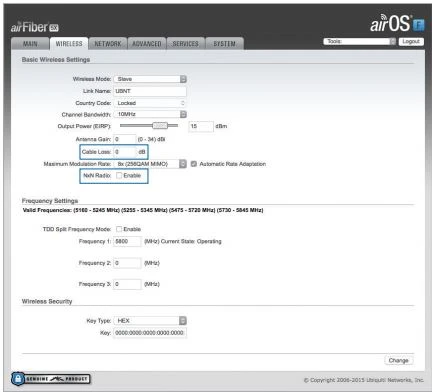Click the Output Power dBm value field
432x392 pixels.
(201, 126)
